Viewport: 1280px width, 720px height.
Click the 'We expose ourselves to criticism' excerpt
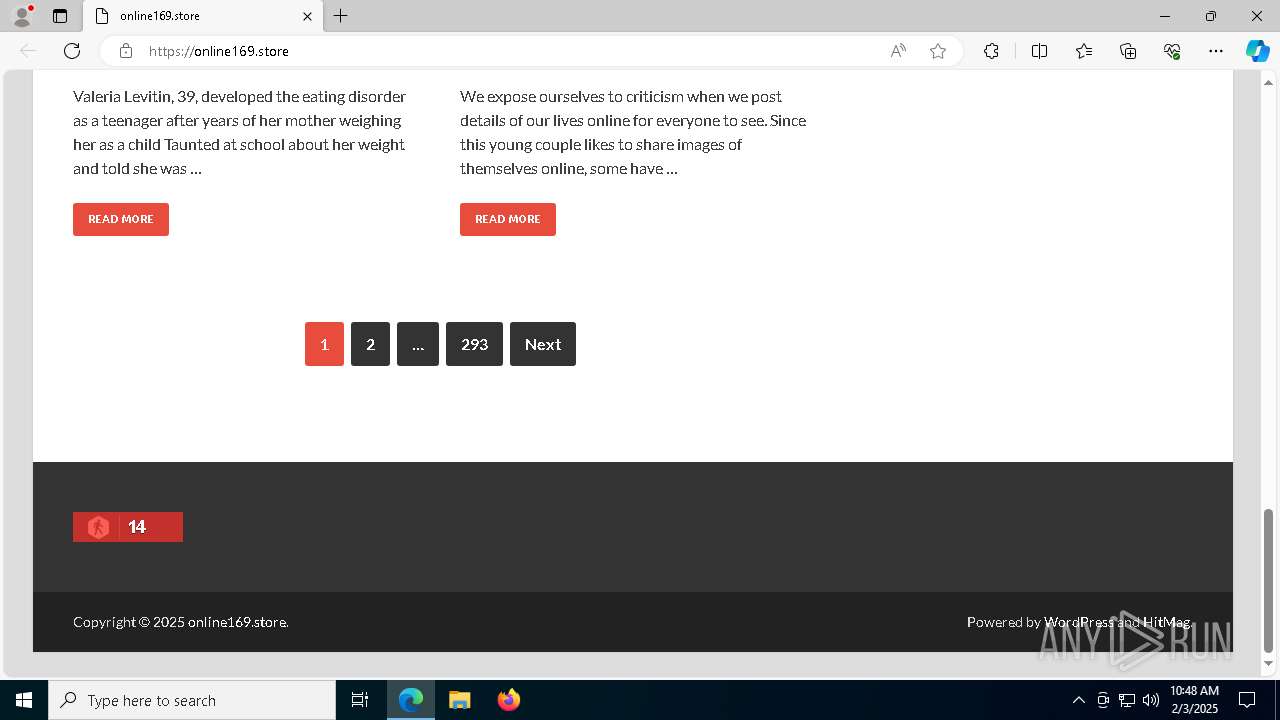click(x=633, y=132)
